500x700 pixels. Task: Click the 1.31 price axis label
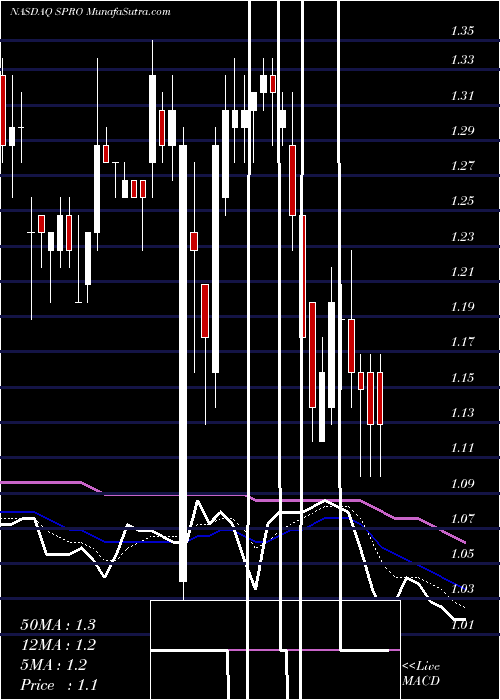[x=462, y=96]
